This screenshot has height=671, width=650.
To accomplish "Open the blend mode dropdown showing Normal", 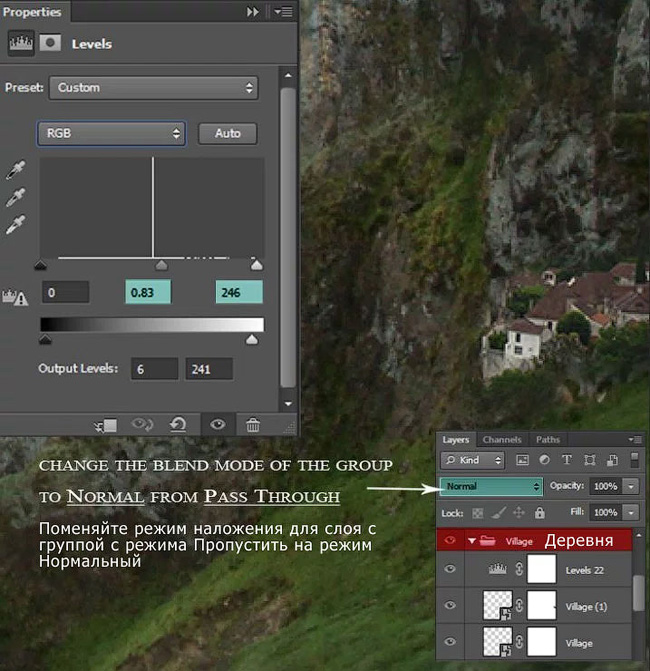I will [x=491, y=487].
